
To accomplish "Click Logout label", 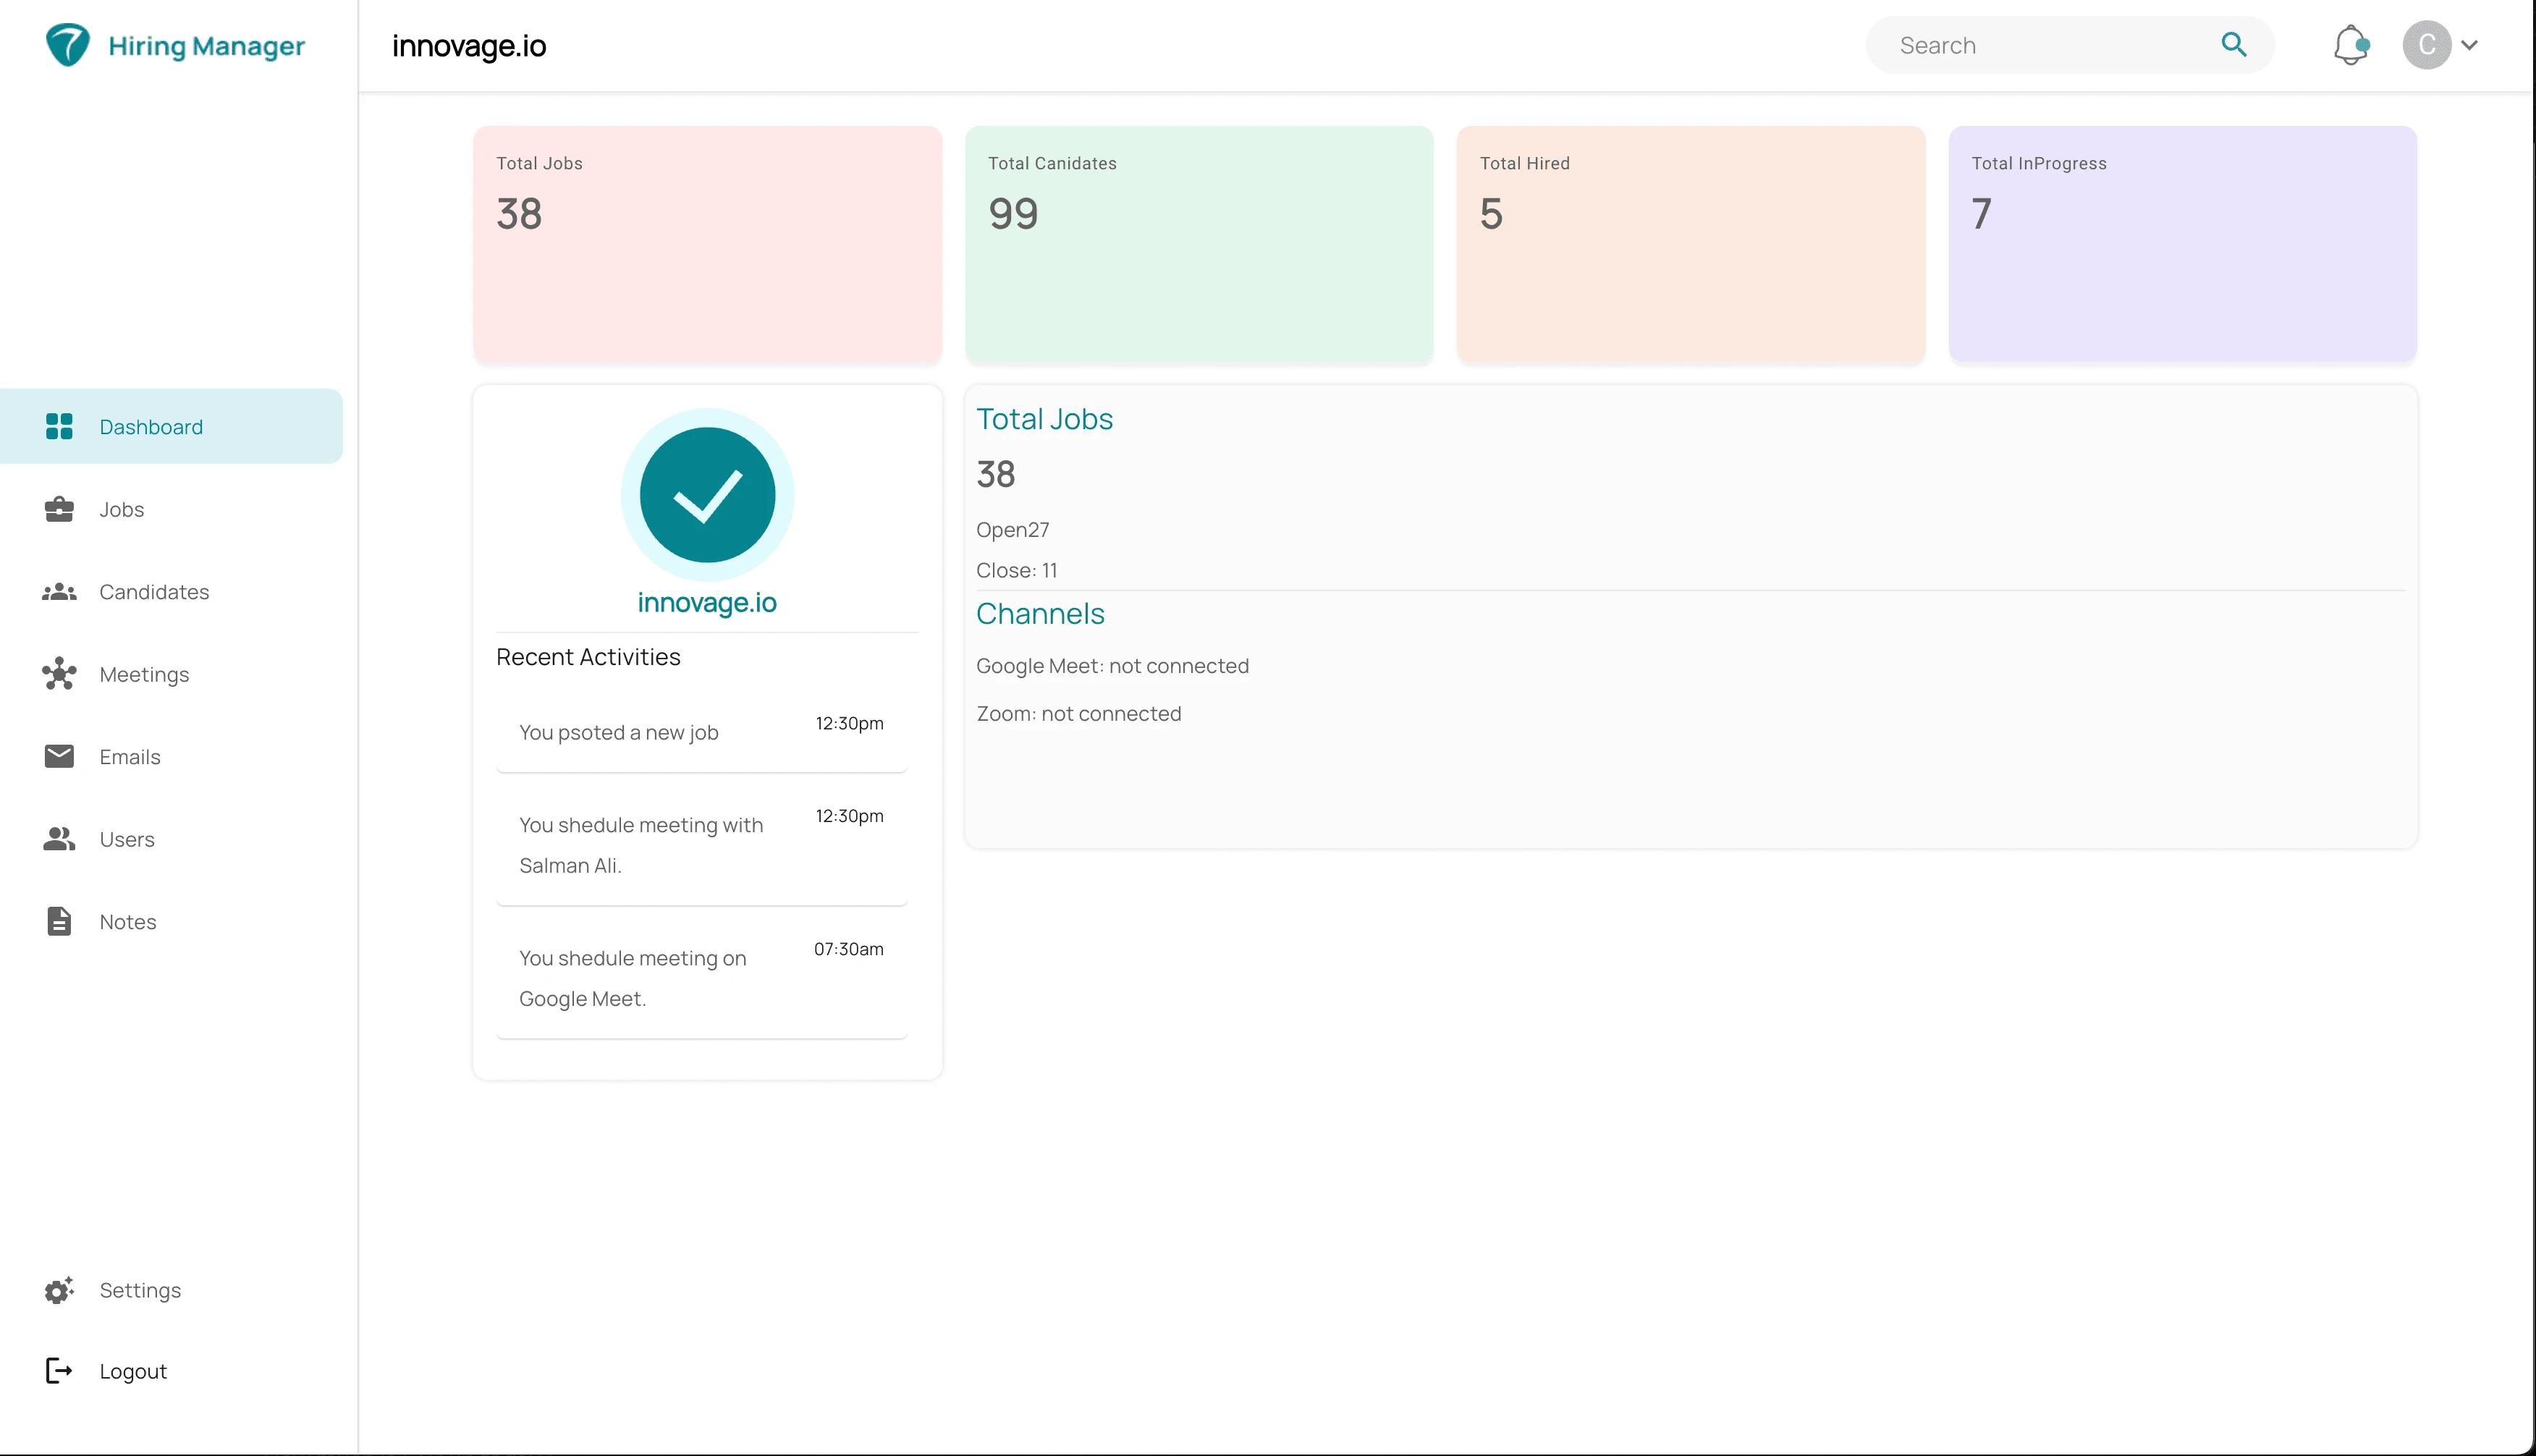I will pos(133,1371).
